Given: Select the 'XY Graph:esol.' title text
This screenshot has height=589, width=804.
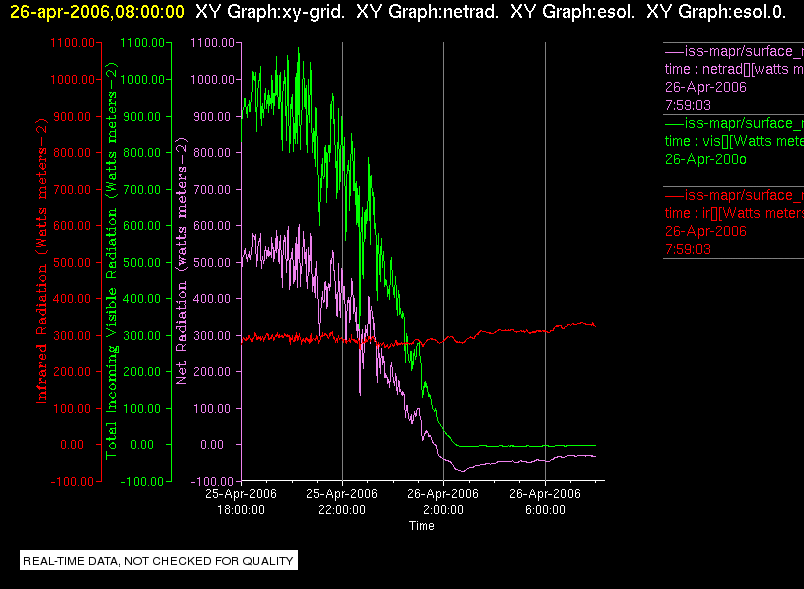Looking at the screenshot, I should [572, 12].
